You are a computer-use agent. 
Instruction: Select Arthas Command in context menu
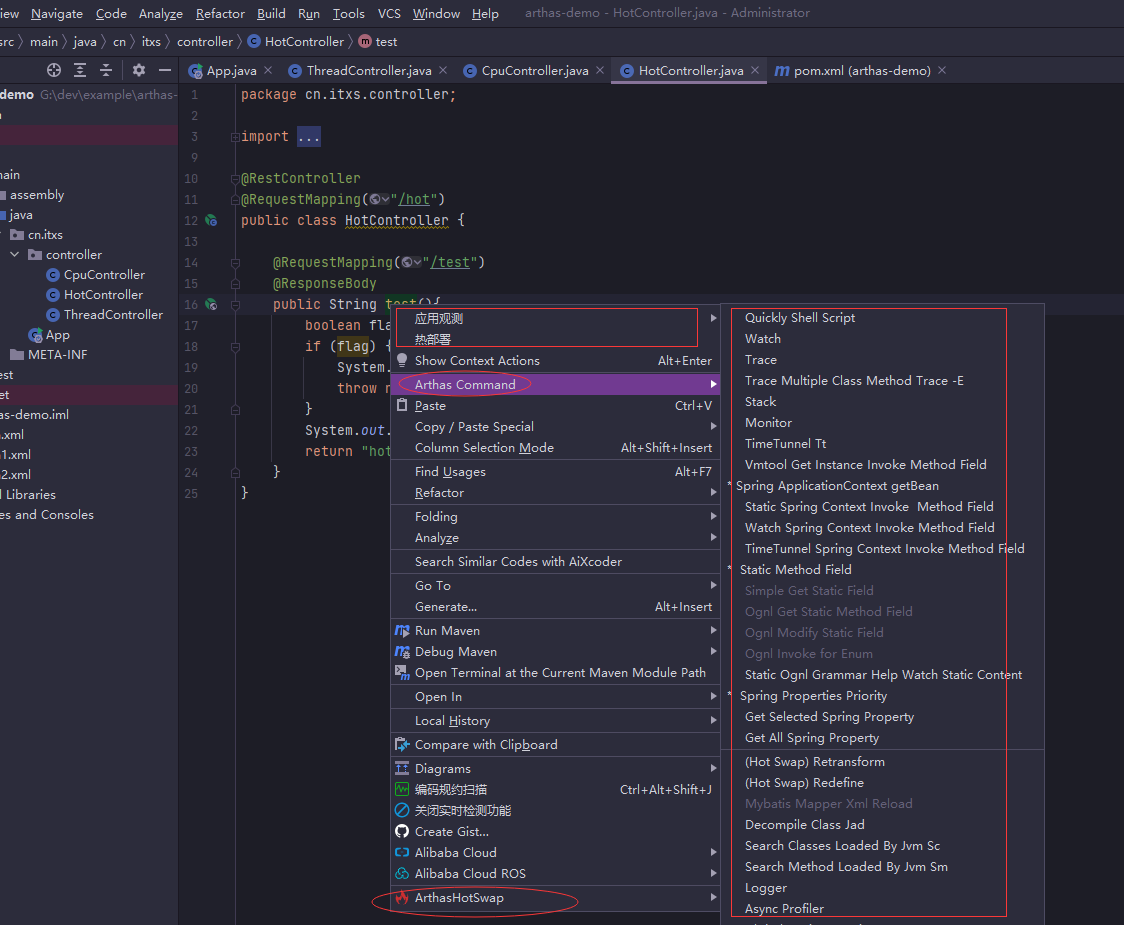click(554, 384)
